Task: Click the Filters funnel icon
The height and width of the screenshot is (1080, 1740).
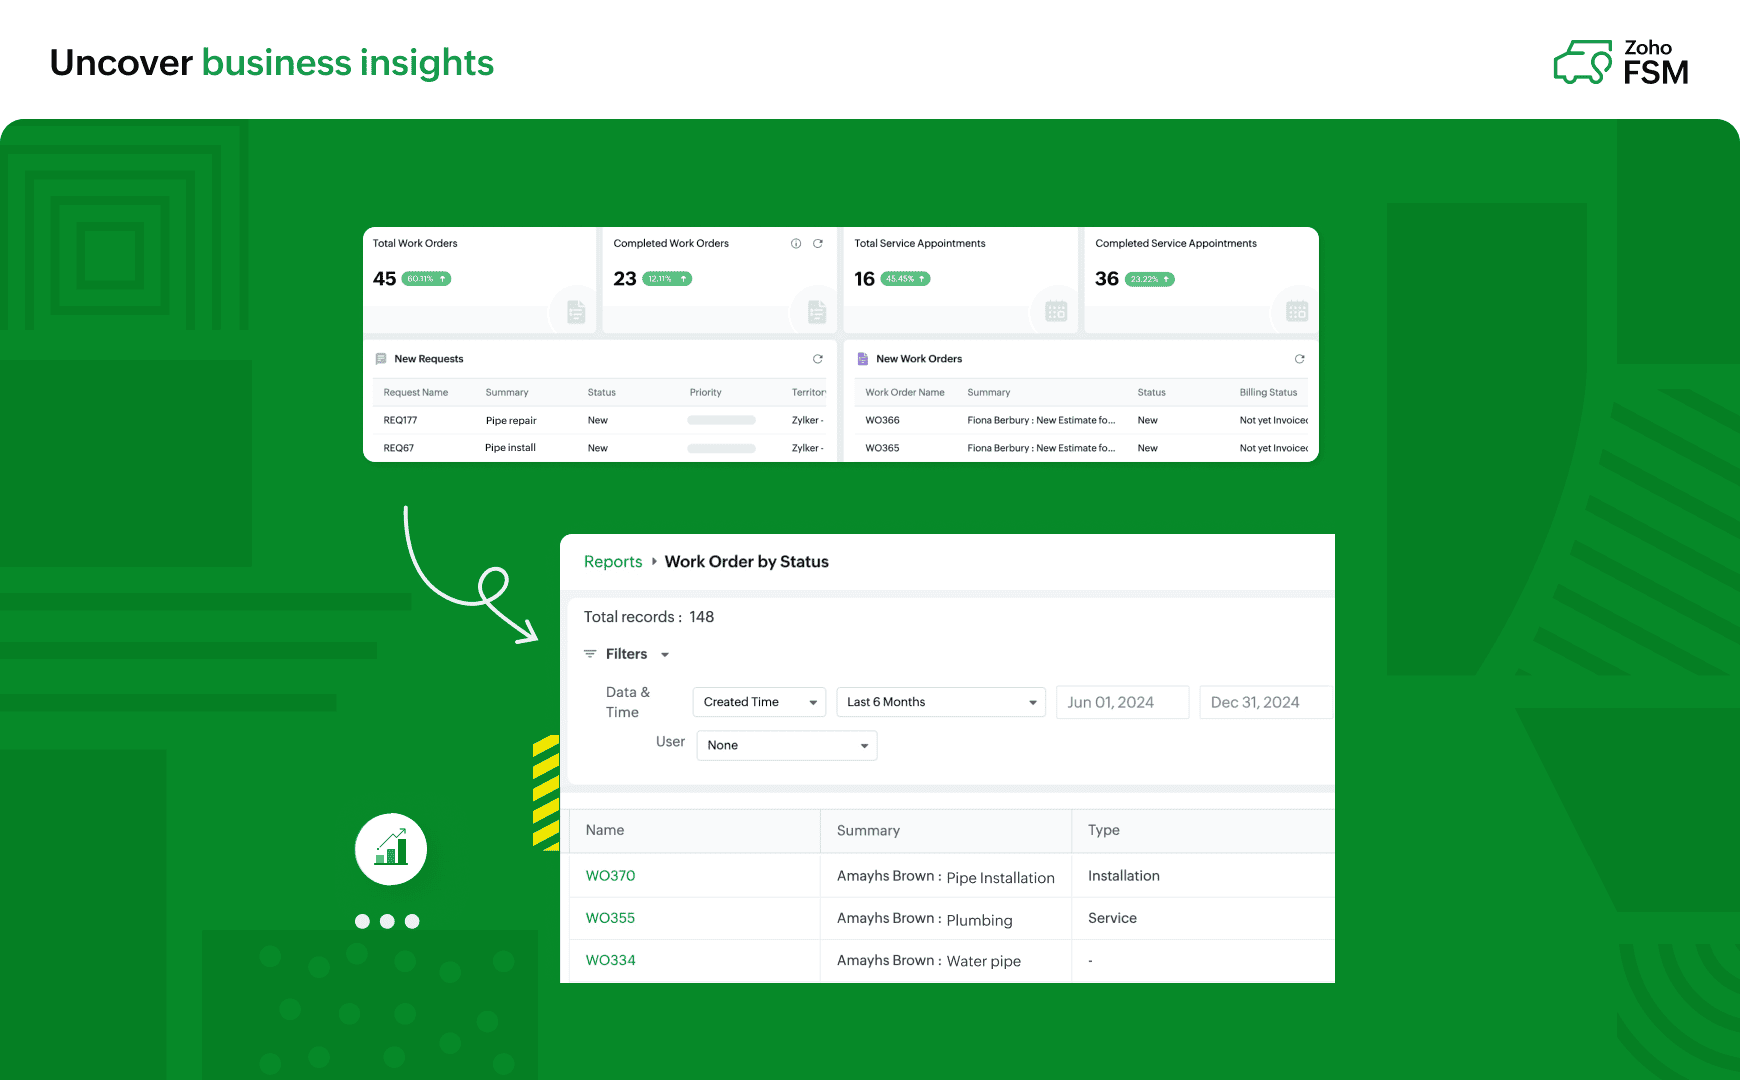Action: [x=589, y=653]
